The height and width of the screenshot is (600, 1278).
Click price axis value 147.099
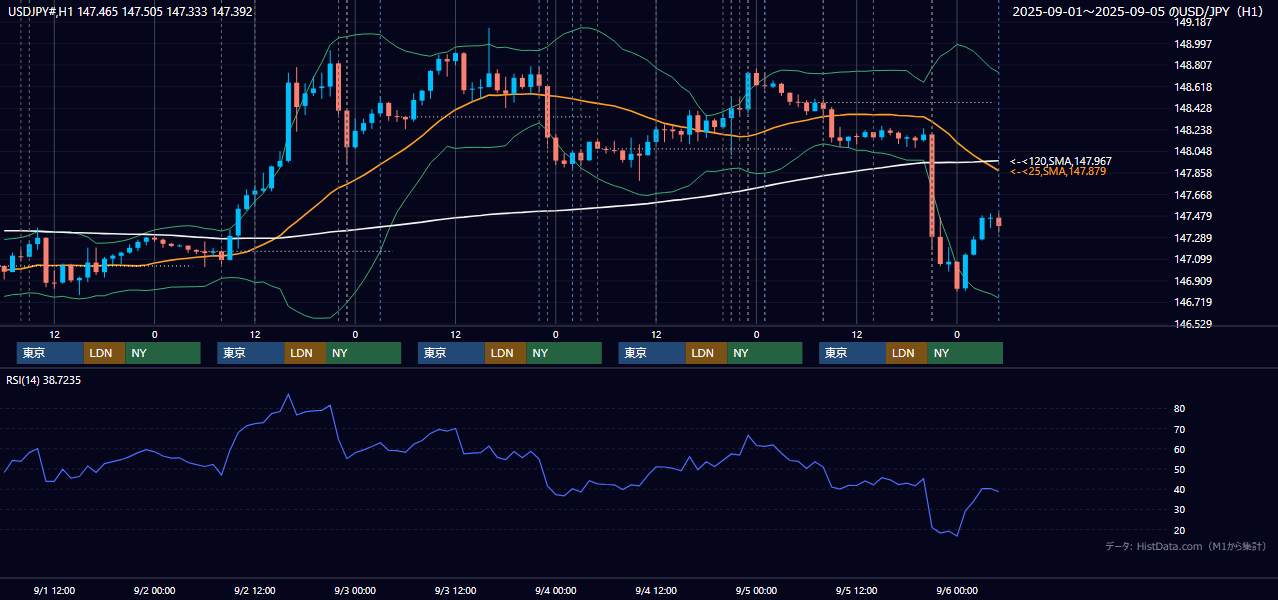pos(1192,259)
